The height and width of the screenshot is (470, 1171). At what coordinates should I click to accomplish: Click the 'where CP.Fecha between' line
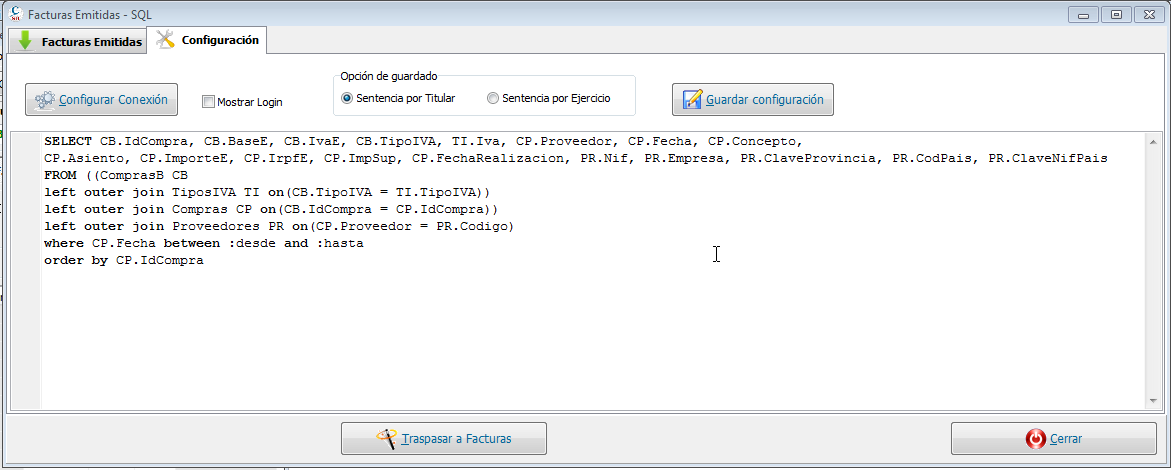pos(204,244)
